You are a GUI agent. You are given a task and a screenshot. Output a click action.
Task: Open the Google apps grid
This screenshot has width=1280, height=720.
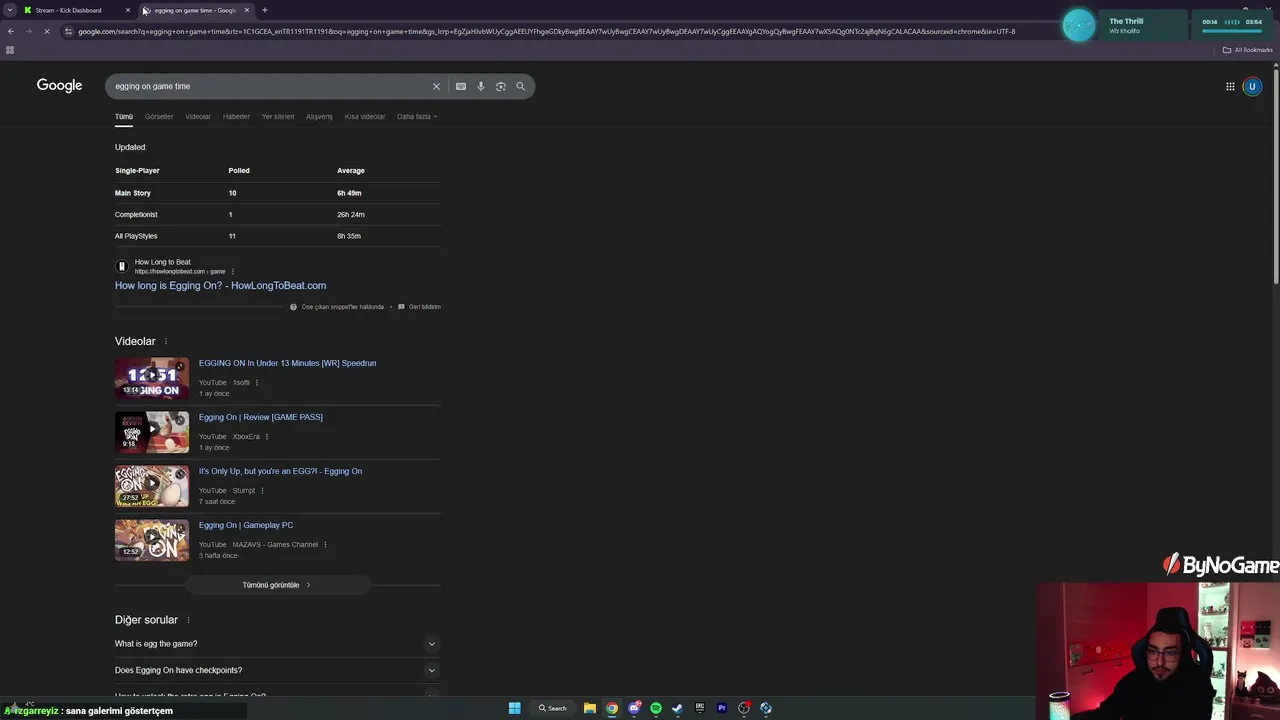1230,86
